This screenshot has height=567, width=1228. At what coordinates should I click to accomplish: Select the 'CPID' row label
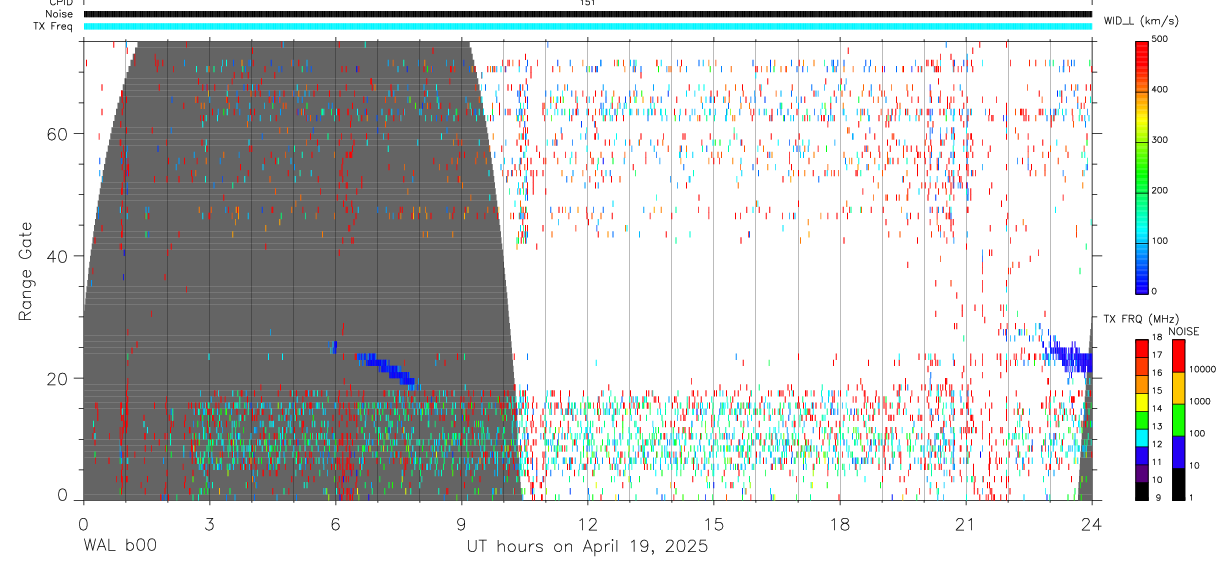[x=60, y=3]
